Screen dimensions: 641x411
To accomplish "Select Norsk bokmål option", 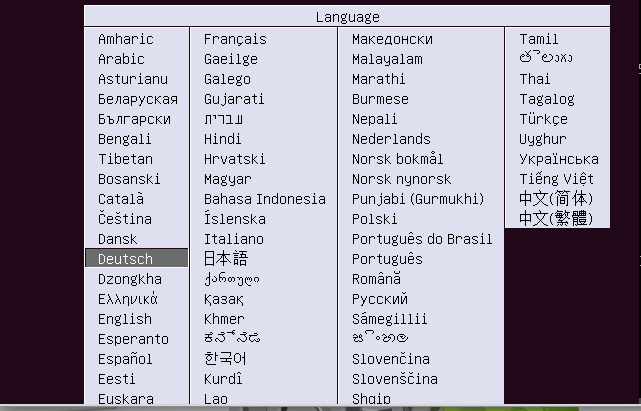I will click(x=397, y=159).
